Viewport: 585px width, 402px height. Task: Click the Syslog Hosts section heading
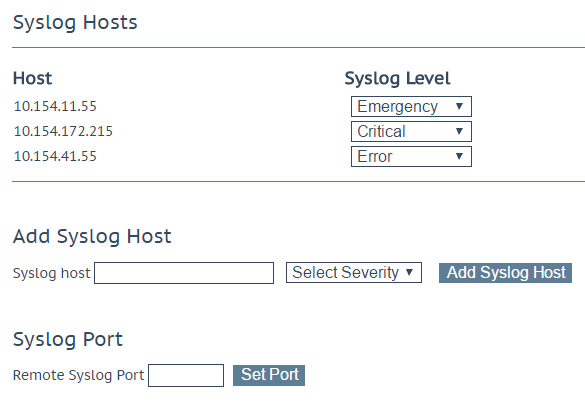coord(75,23)
